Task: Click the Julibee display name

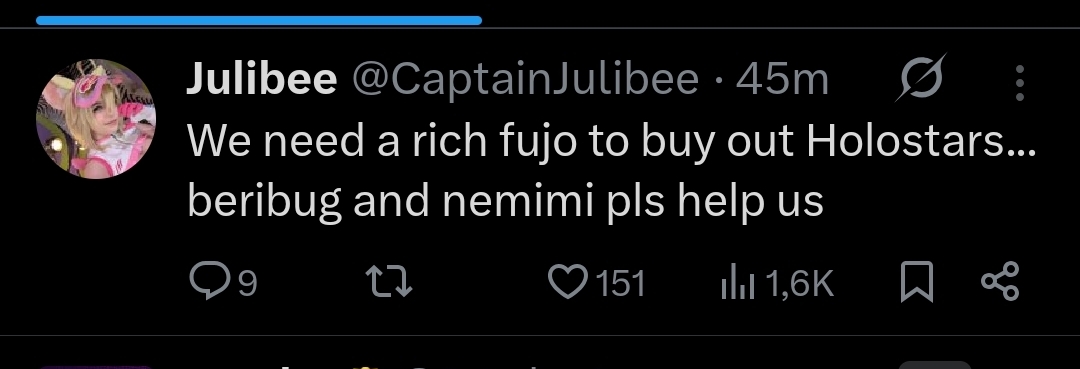Action: [x=262, y=79]
